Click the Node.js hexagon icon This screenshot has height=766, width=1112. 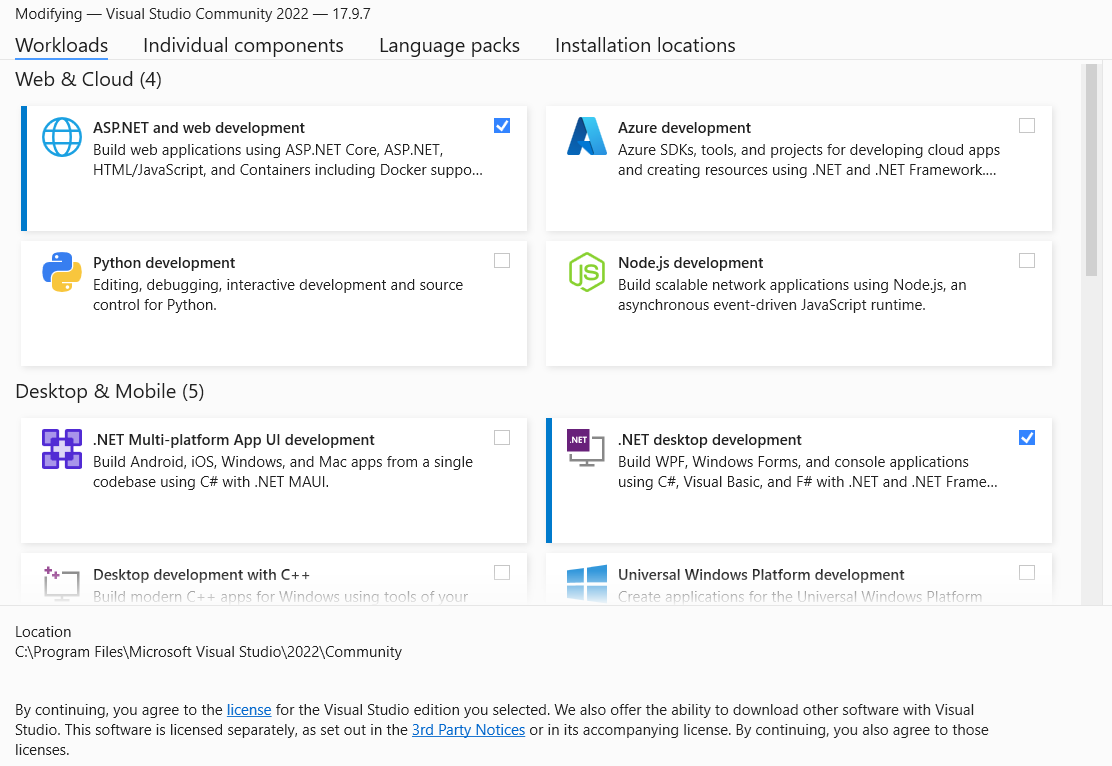587,272
